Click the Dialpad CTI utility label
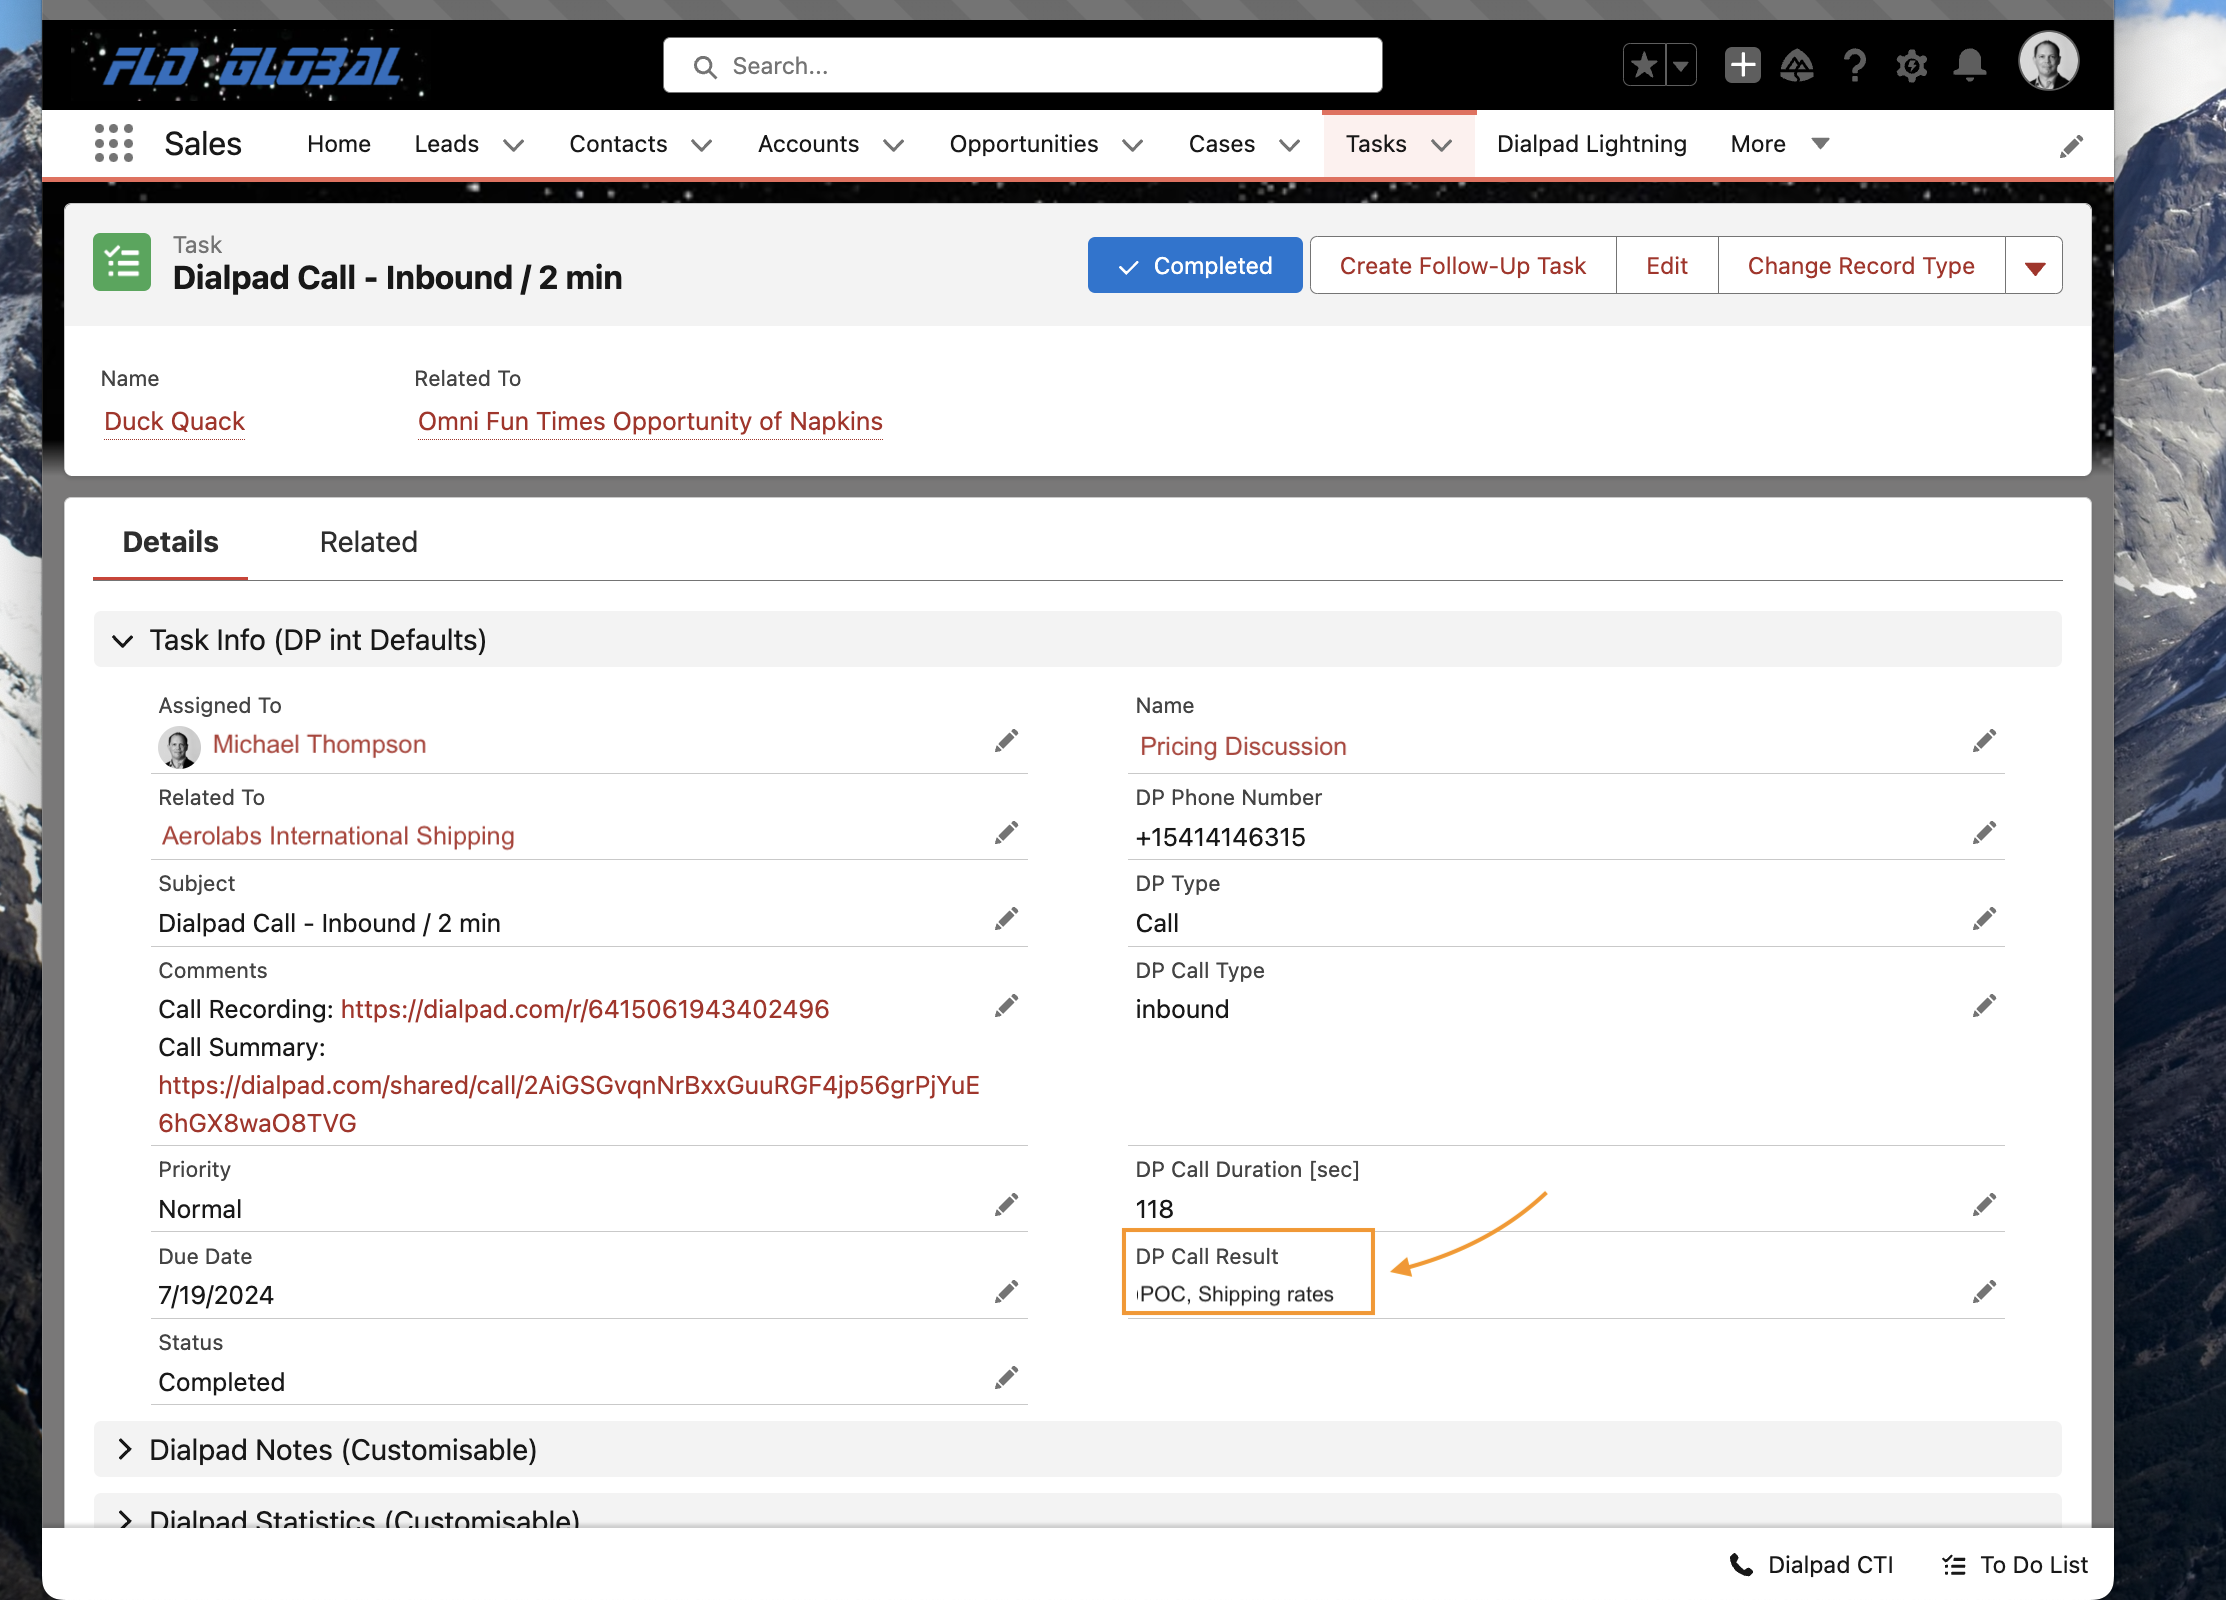Screen dimensions: 2226x1600 pos(1830,1565)
